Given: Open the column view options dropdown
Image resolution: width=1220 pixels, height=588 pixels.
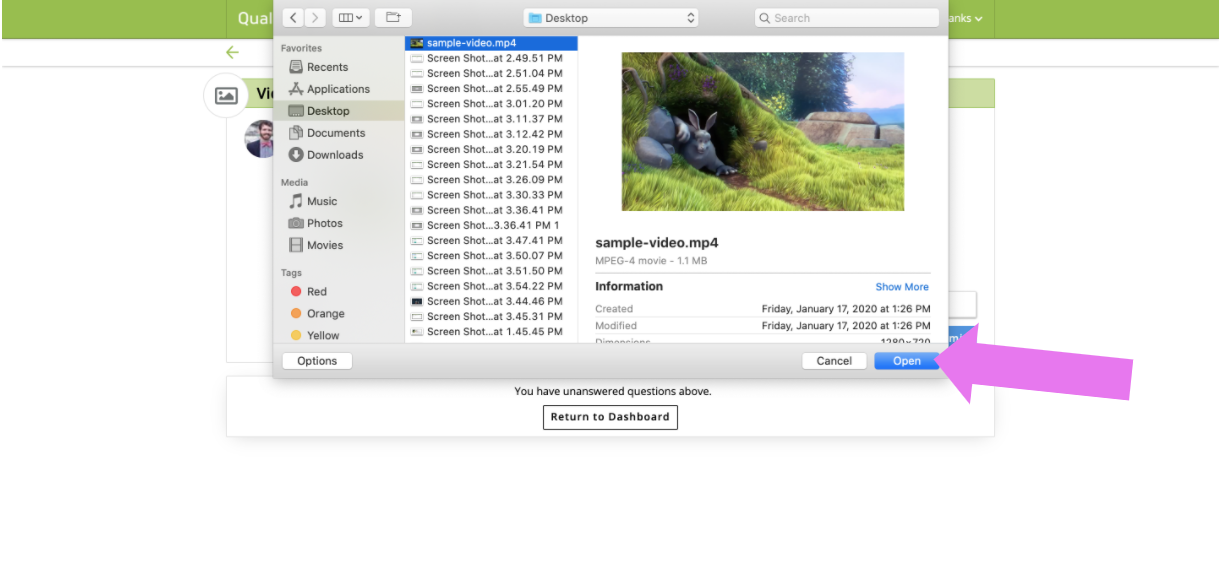Looking at the screenshot, I should tap(351, 18).
